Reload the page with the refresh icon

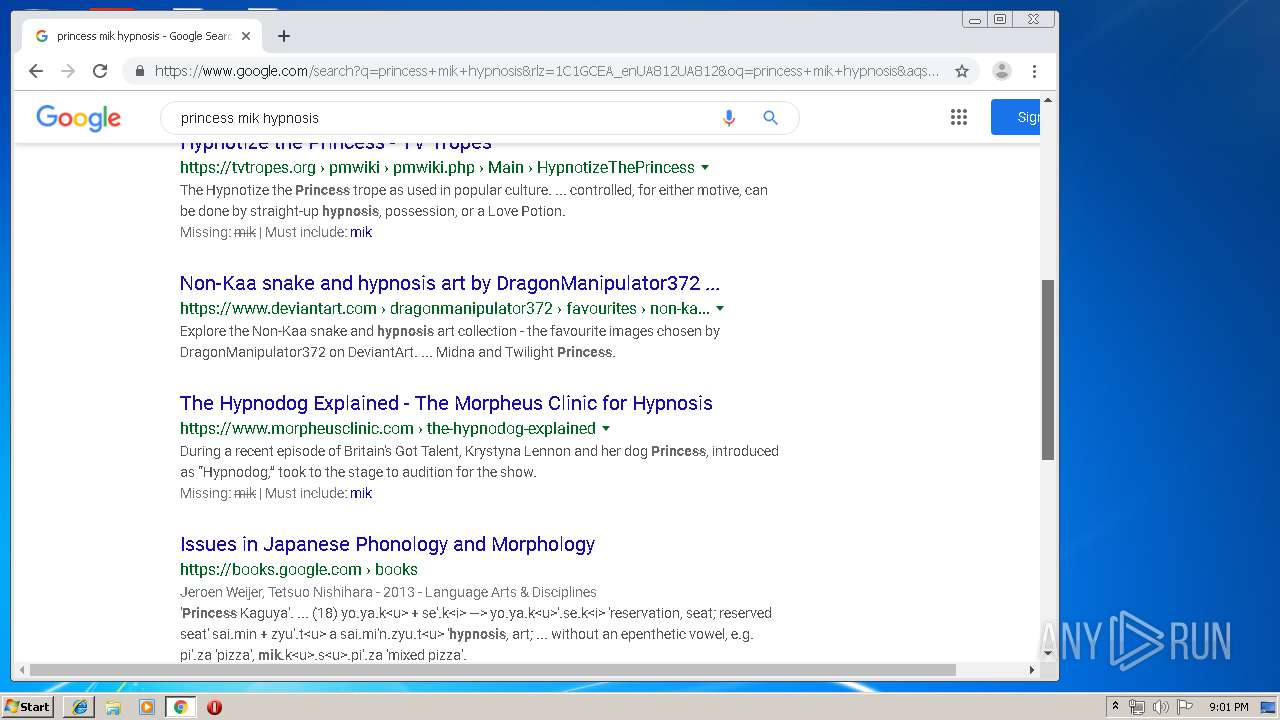[100, 71]
